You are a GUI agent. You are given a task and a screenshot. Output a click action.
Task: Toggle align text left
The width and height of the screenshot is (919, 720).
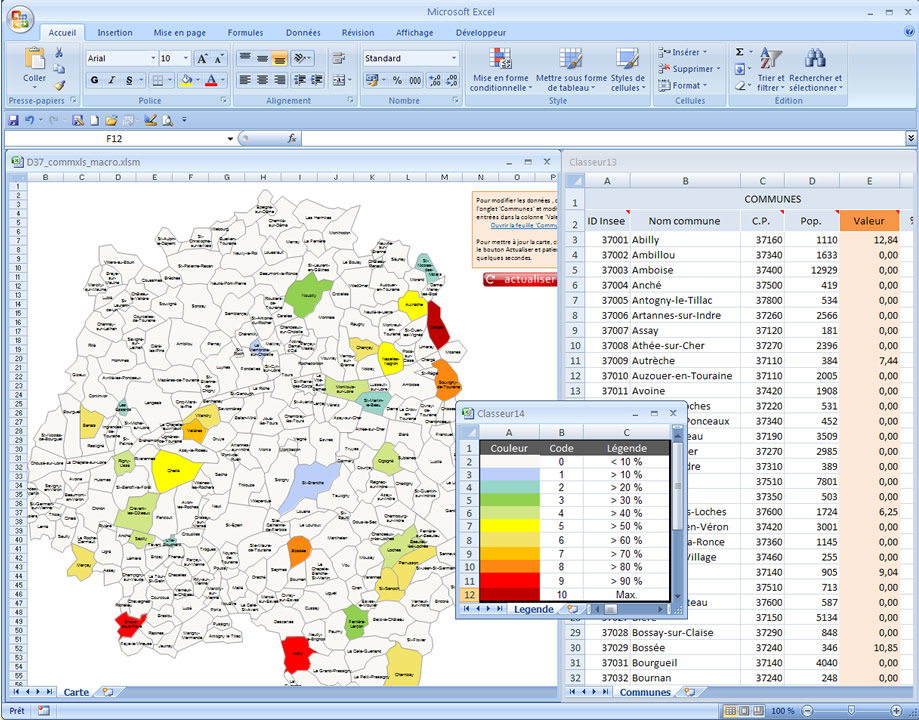coord(245,80)
